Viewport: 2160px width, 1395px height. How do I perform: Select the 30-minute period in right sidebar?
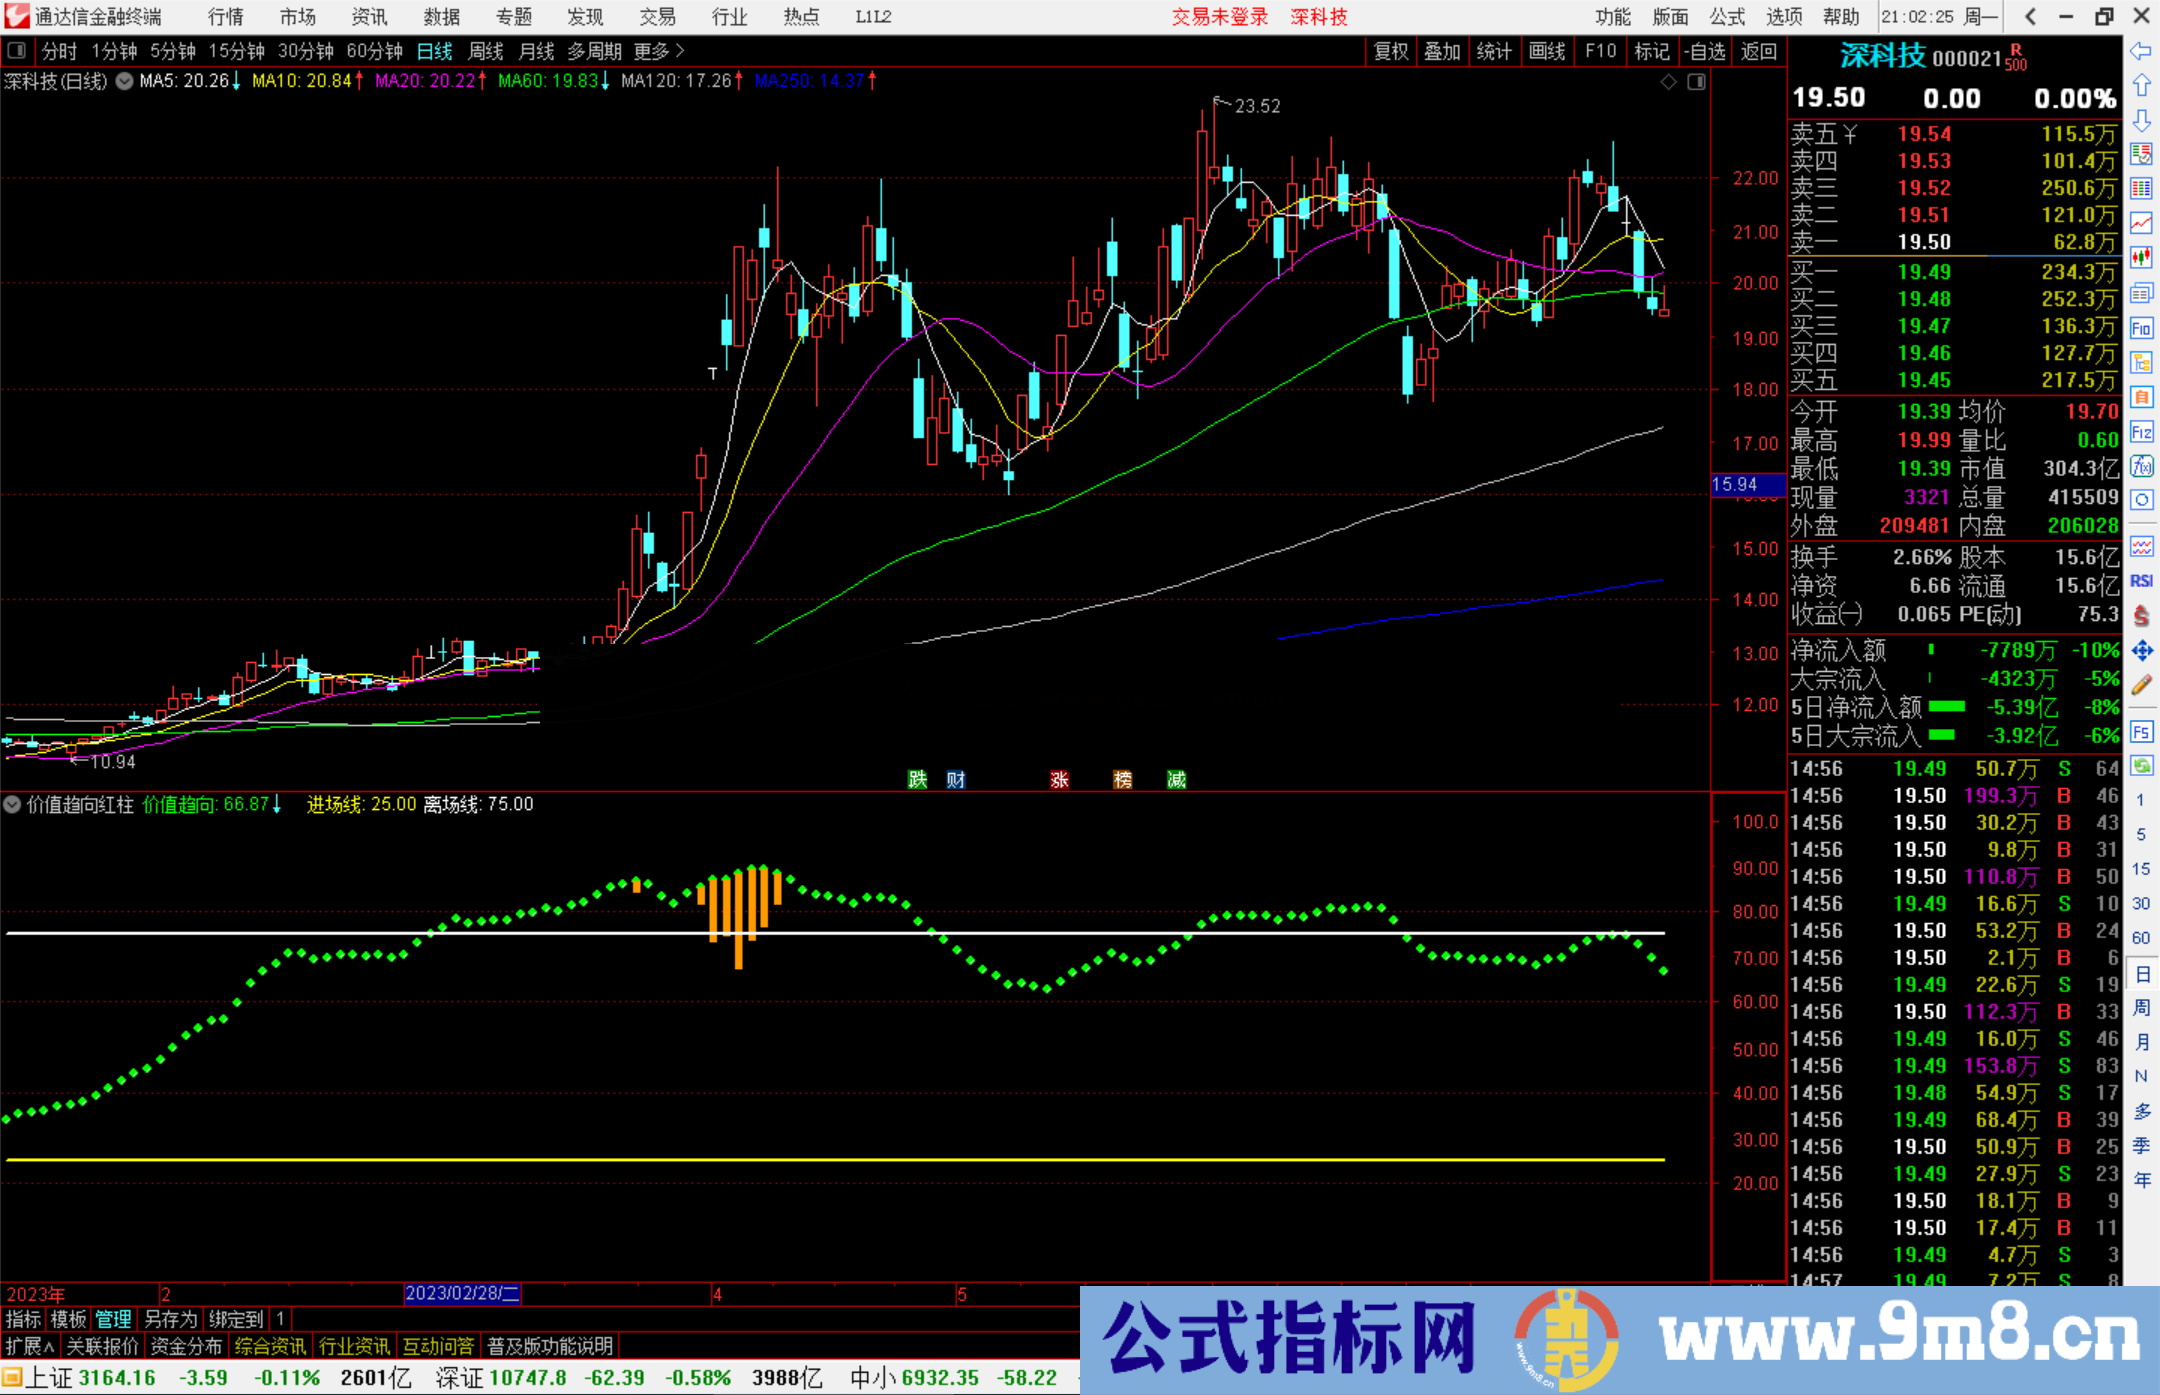(2140, 904)
